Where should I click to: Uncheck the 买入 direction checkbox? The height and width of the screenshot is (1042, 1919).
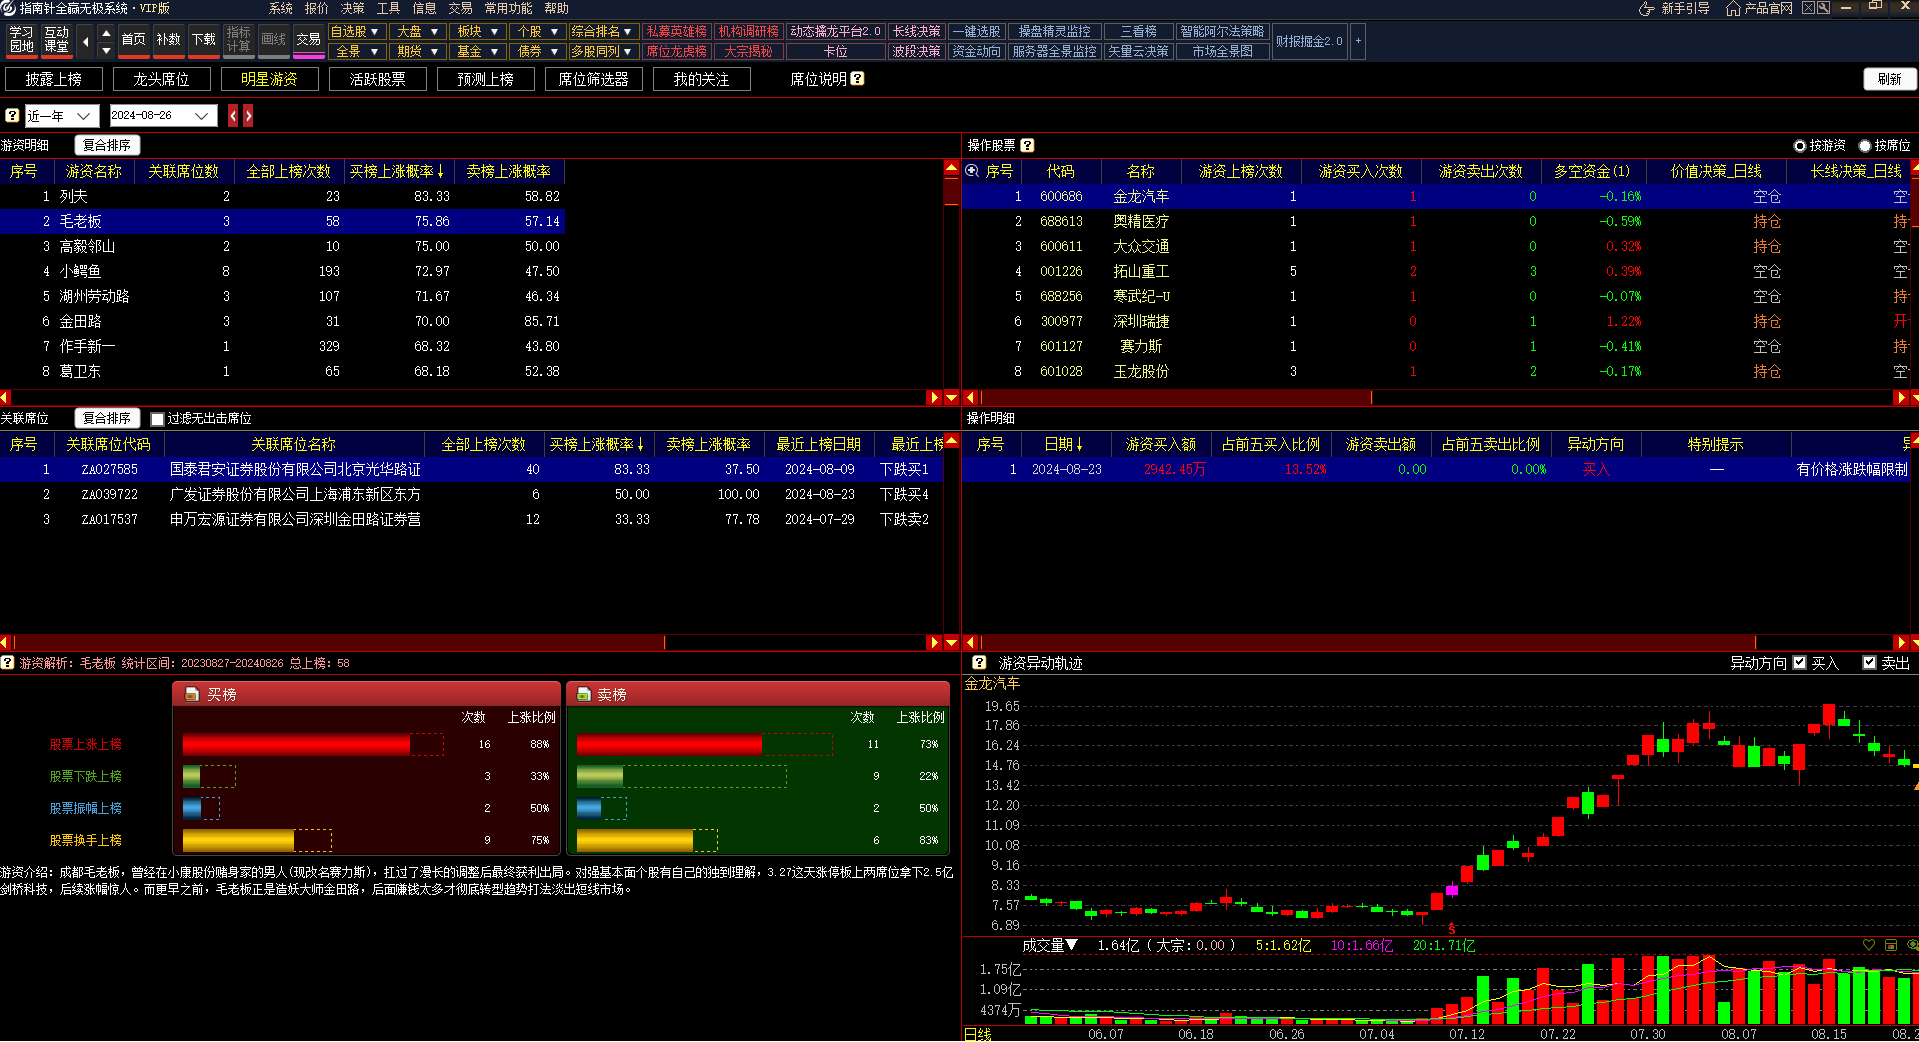[x=1800, y=663]
